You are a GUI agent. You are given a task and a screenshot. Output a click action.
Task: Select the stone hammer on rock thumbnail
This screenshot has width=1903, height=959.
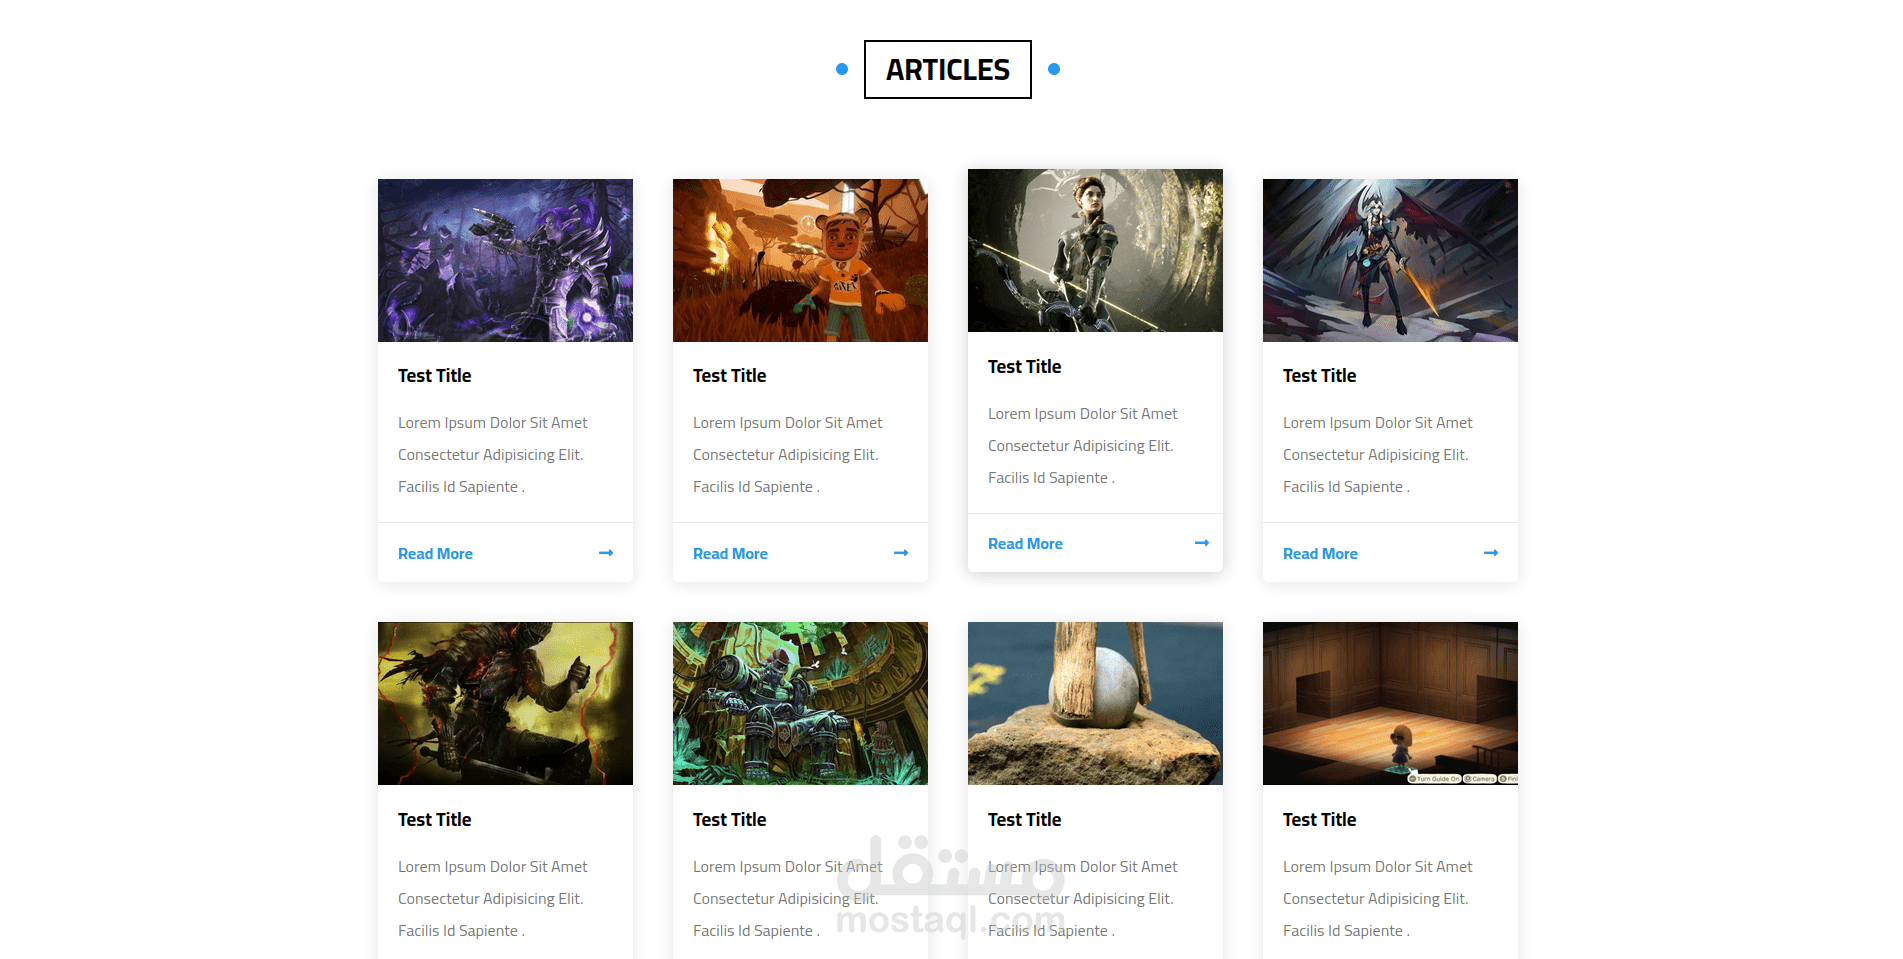coord(1095,703)
